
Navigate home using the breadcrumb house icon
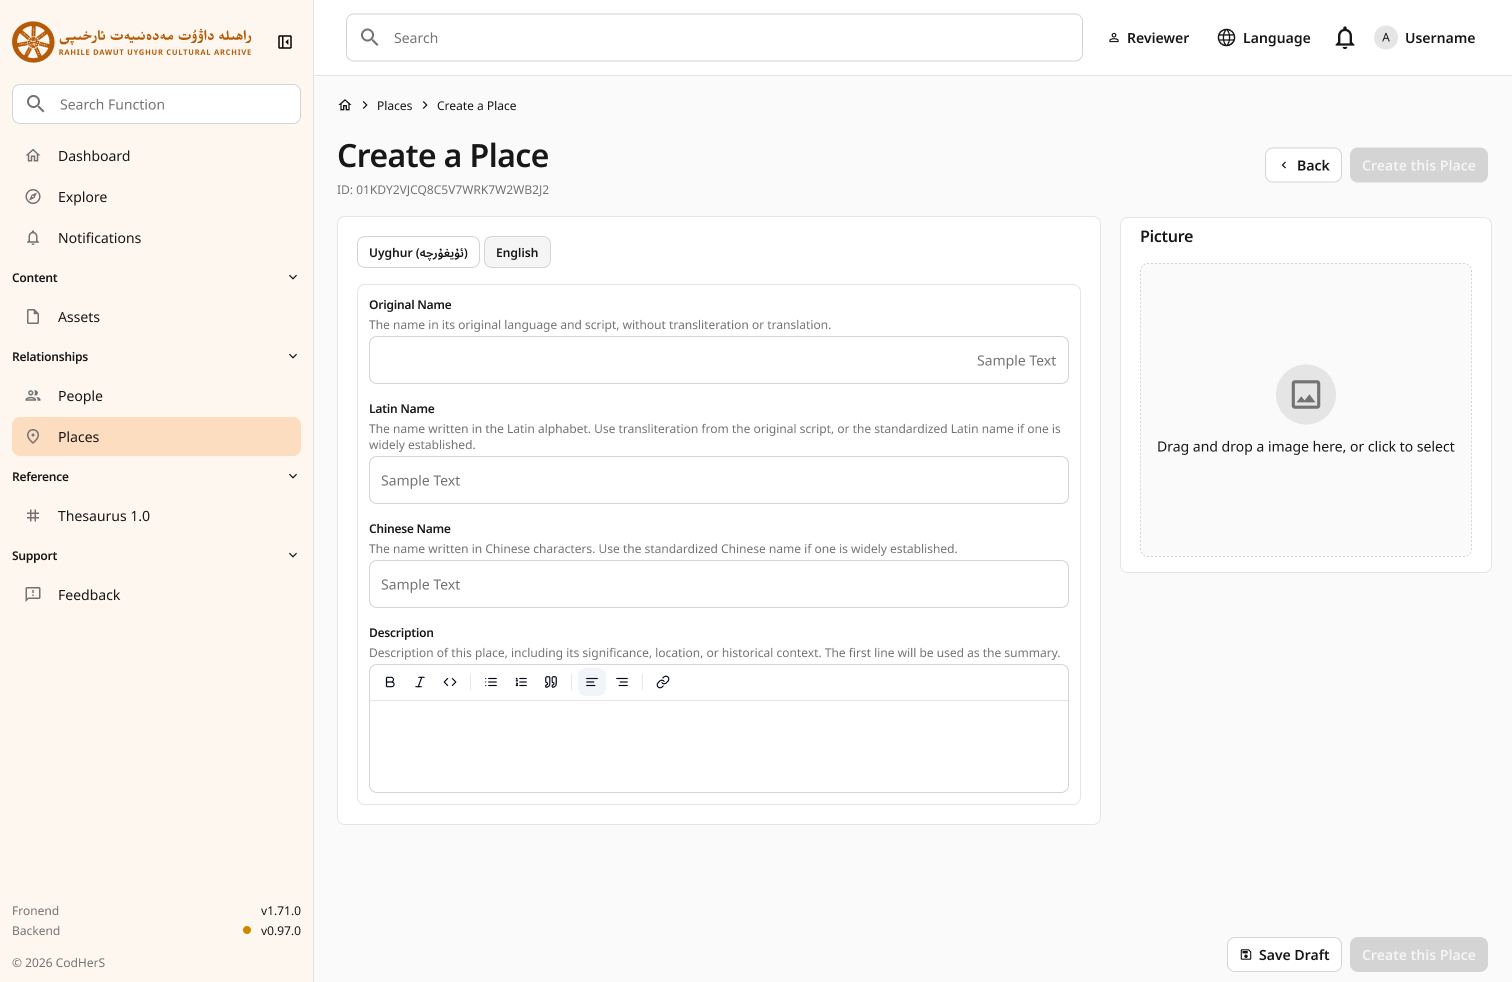345,104
